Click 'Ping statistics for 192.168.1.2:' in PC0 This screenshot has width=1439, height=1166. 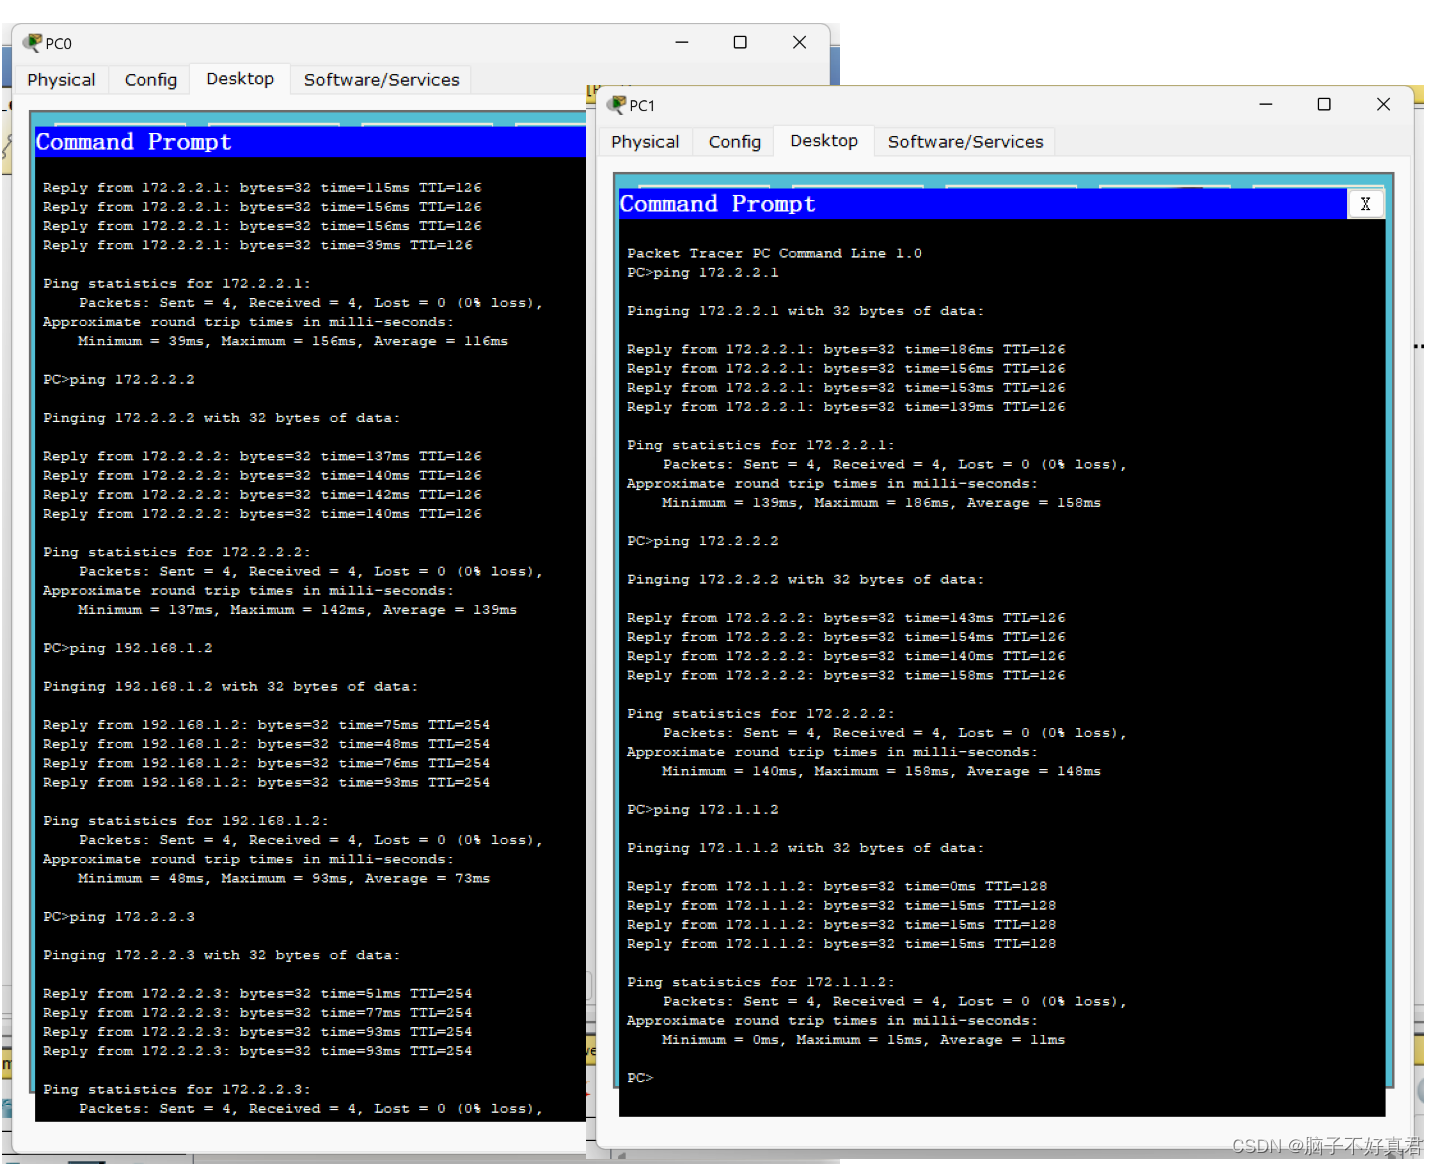[186, 821]
